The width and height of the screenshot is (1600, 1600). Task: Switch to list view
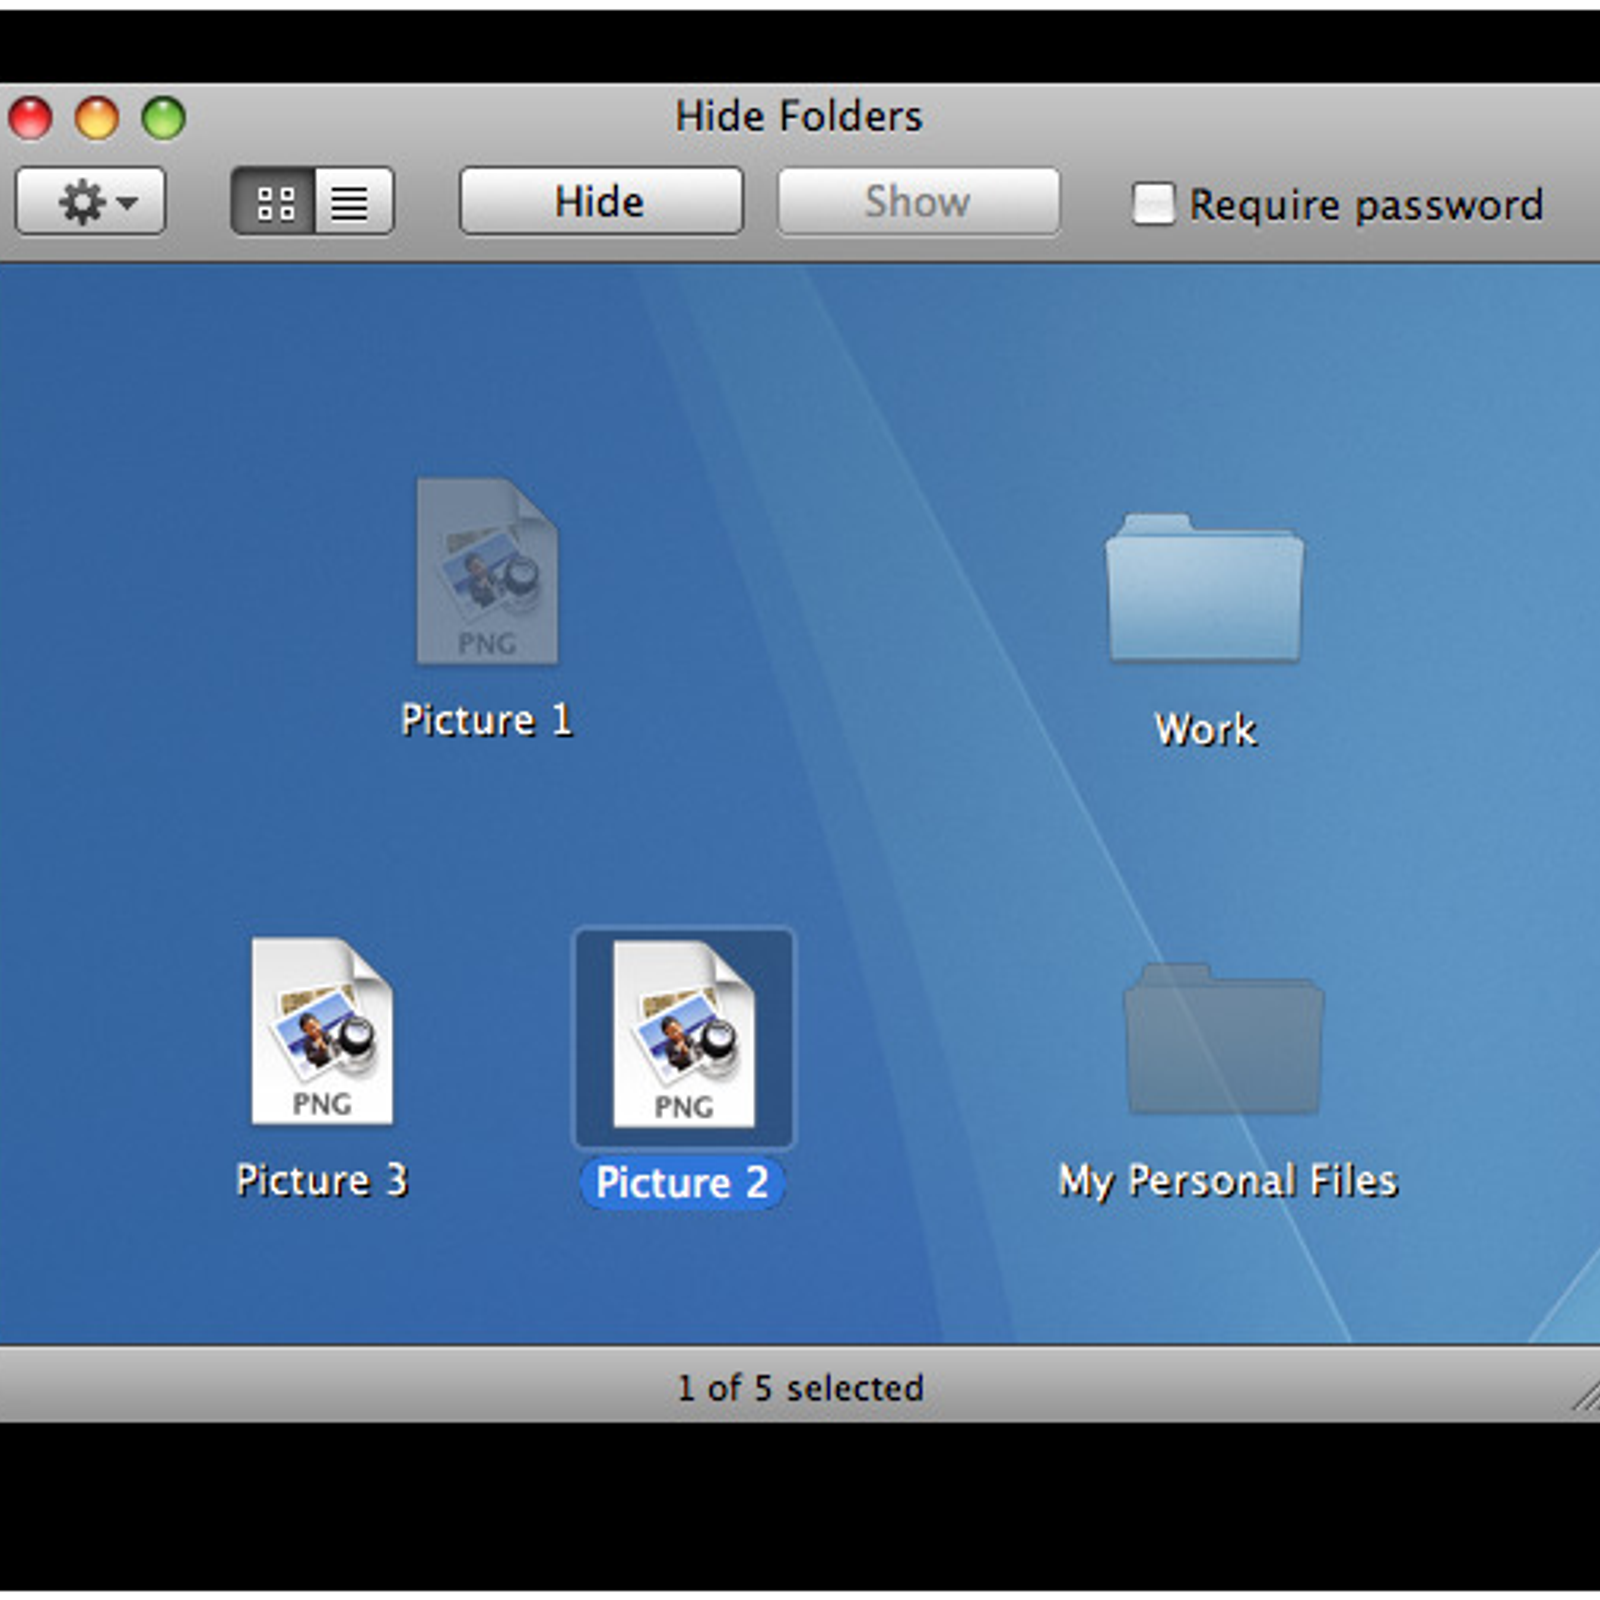[354, 202]
